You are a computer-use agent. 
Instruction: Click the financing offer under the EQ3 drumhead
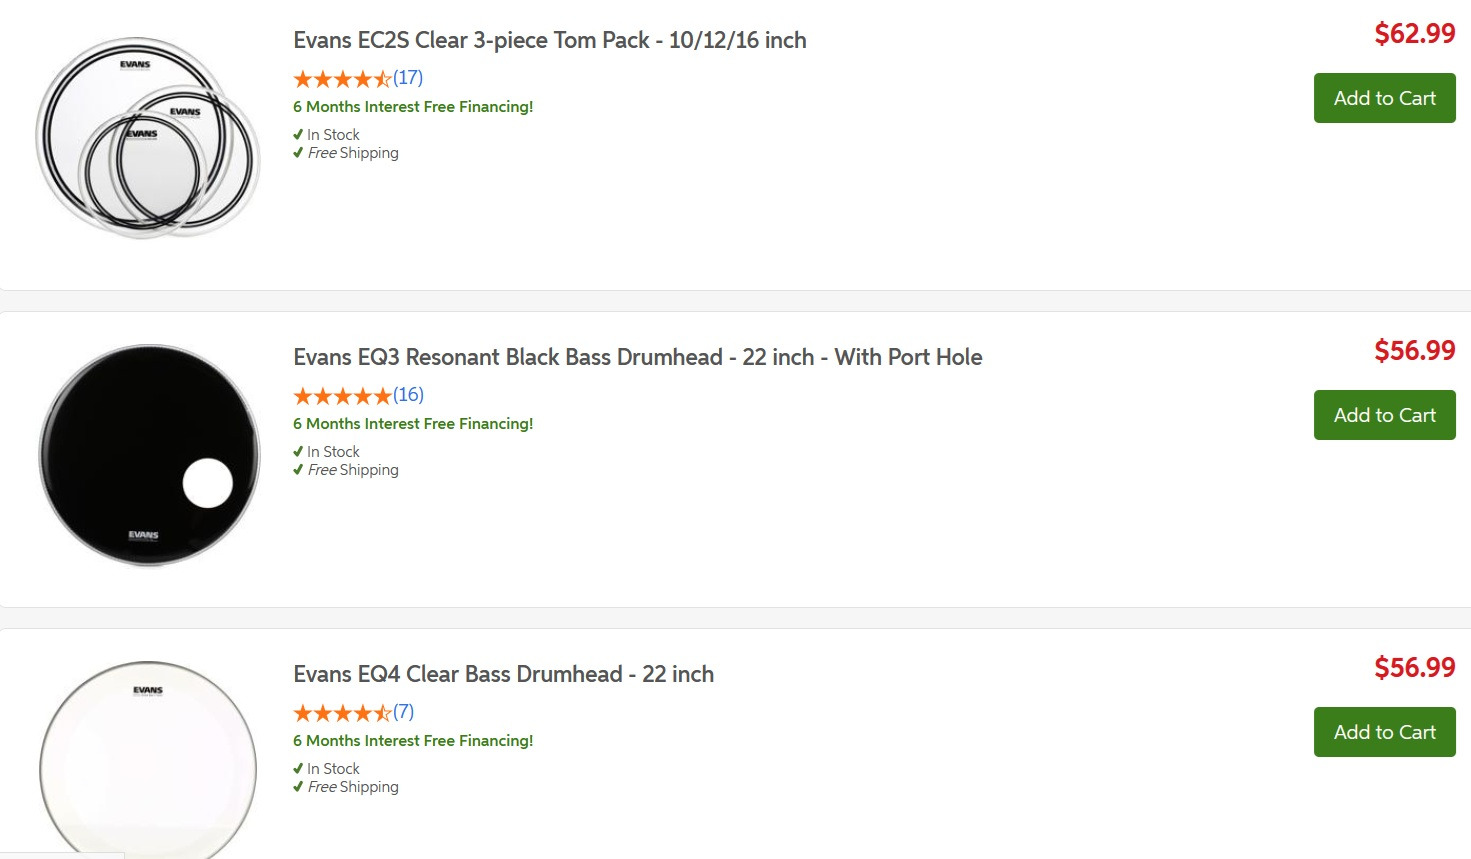413,424
